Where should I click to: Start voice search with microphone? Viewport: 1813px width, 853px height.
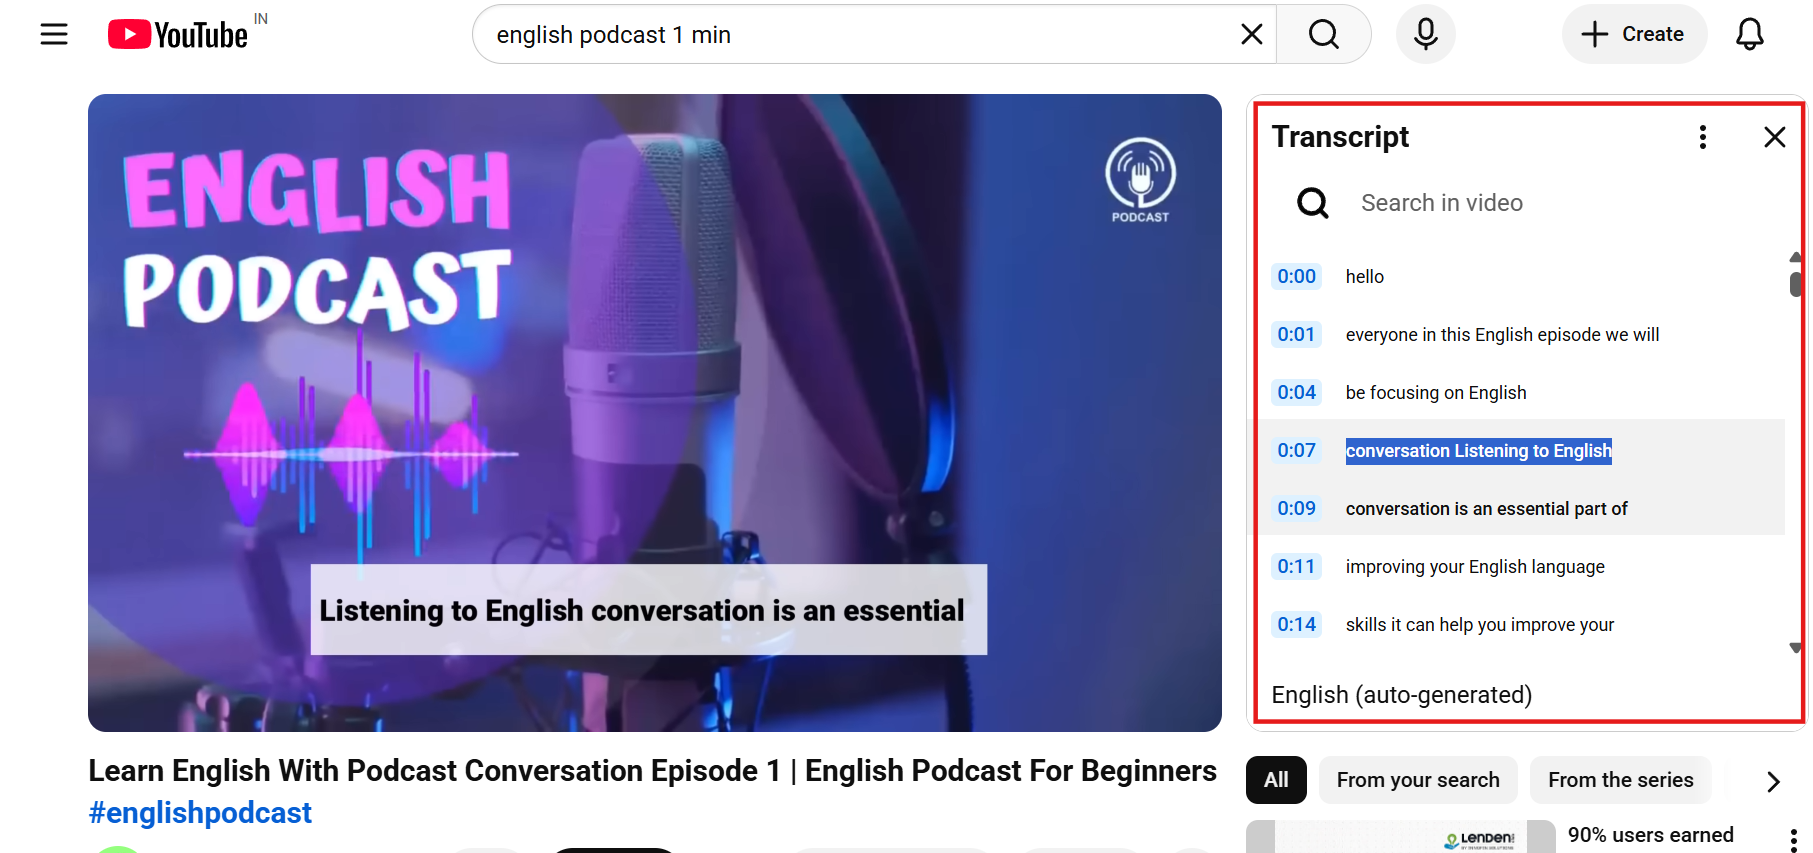(1426, 34)
